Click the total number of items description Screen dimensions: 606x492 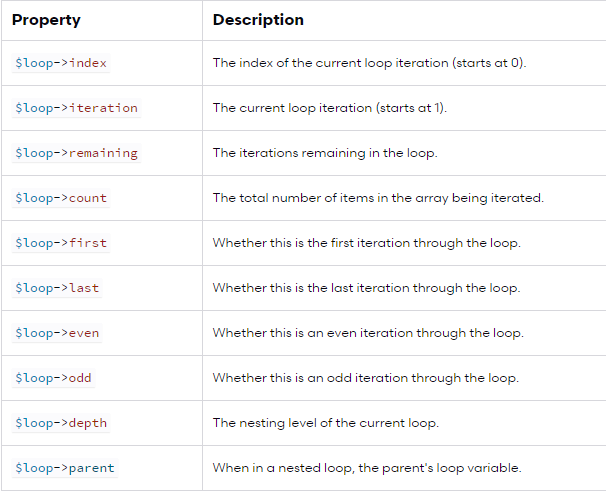coord(378,198)
